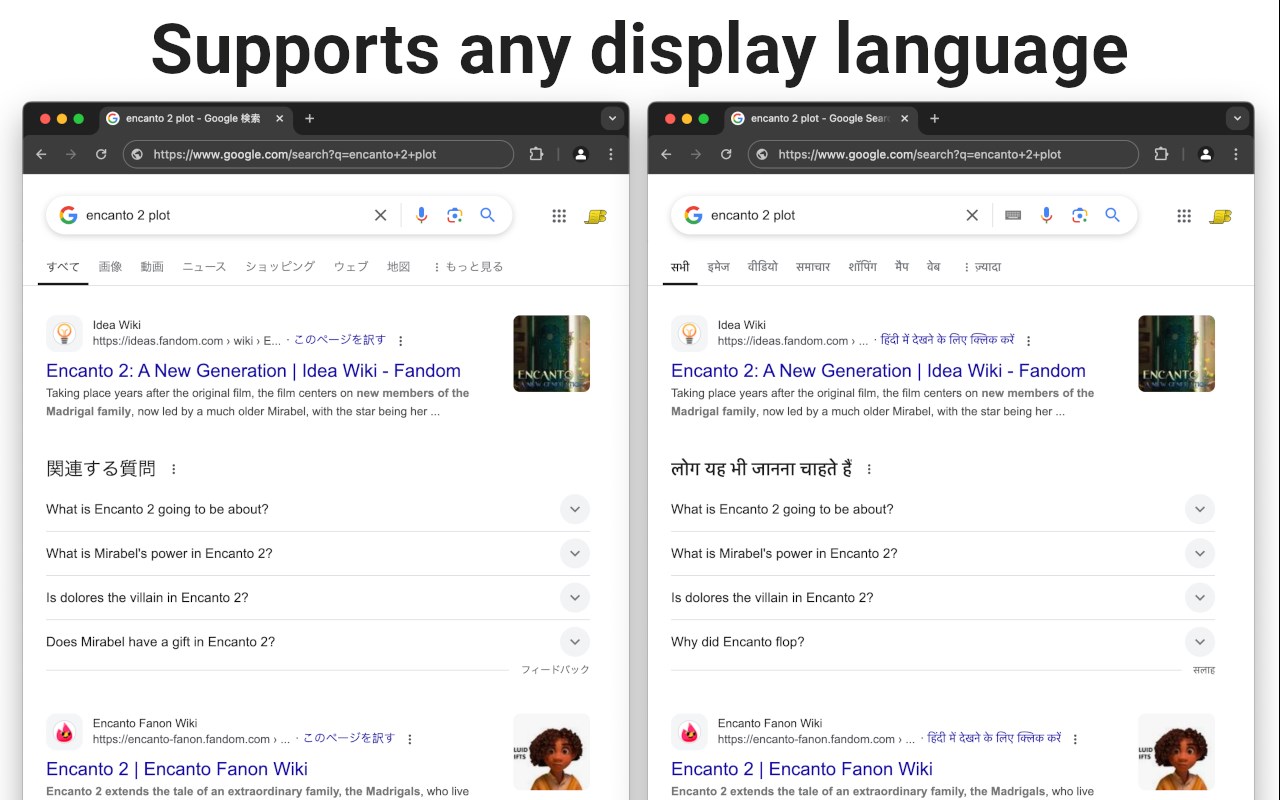
Task: Select इमेज images tab in right window
Action: (718, 267)
